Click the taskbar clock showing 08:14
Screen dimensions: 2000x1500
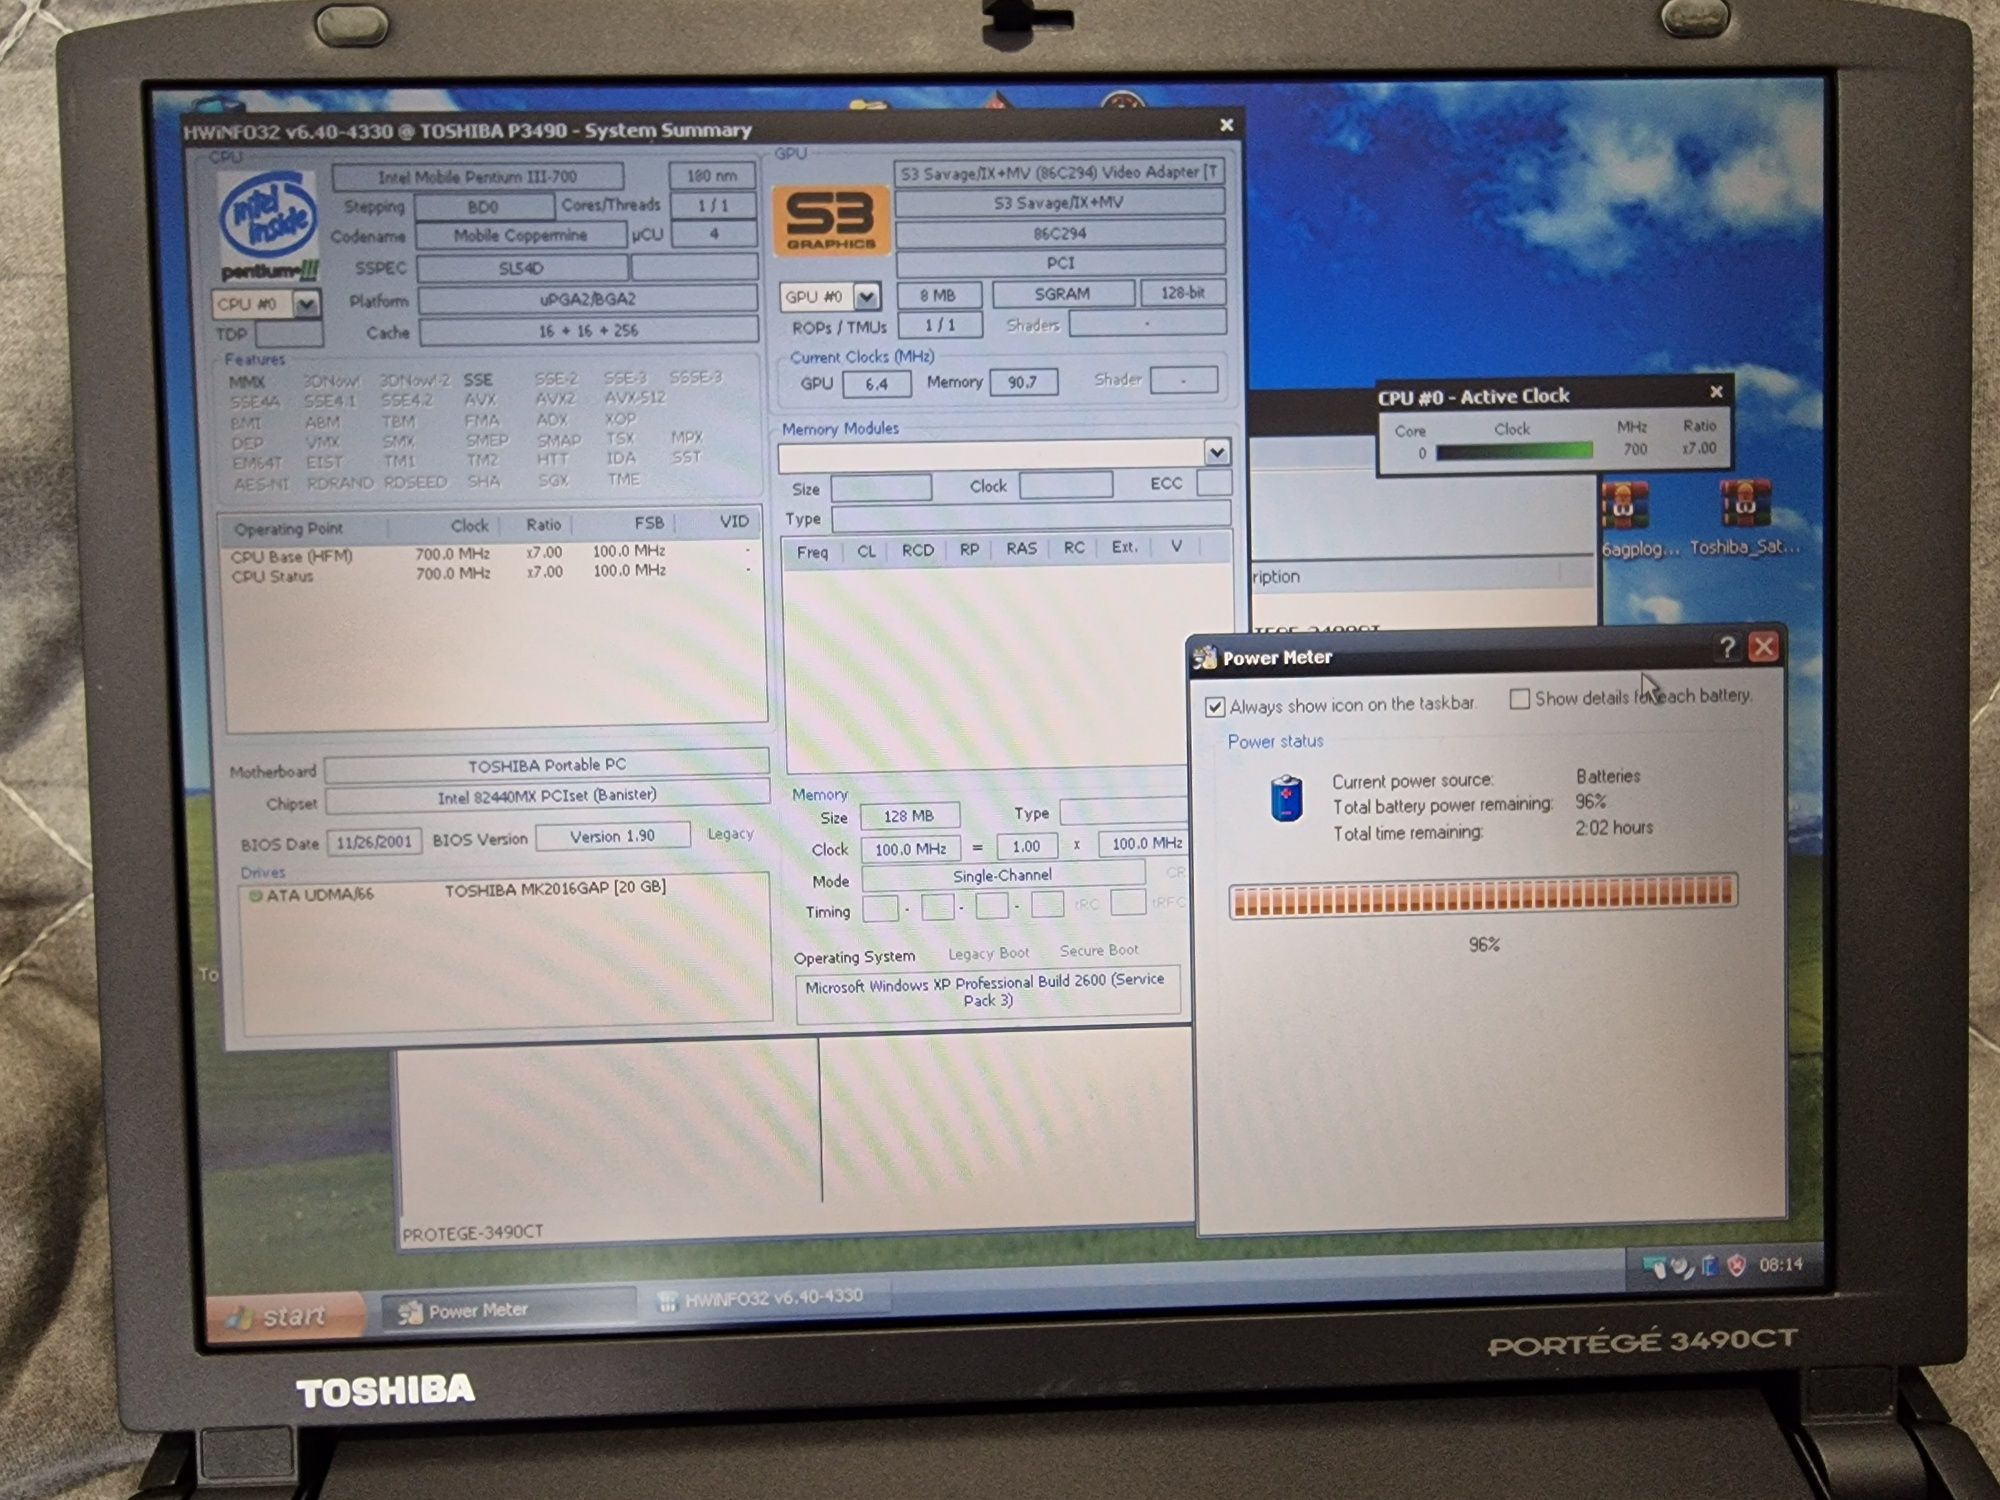pyautogui.click(x=1781, y=1264)
